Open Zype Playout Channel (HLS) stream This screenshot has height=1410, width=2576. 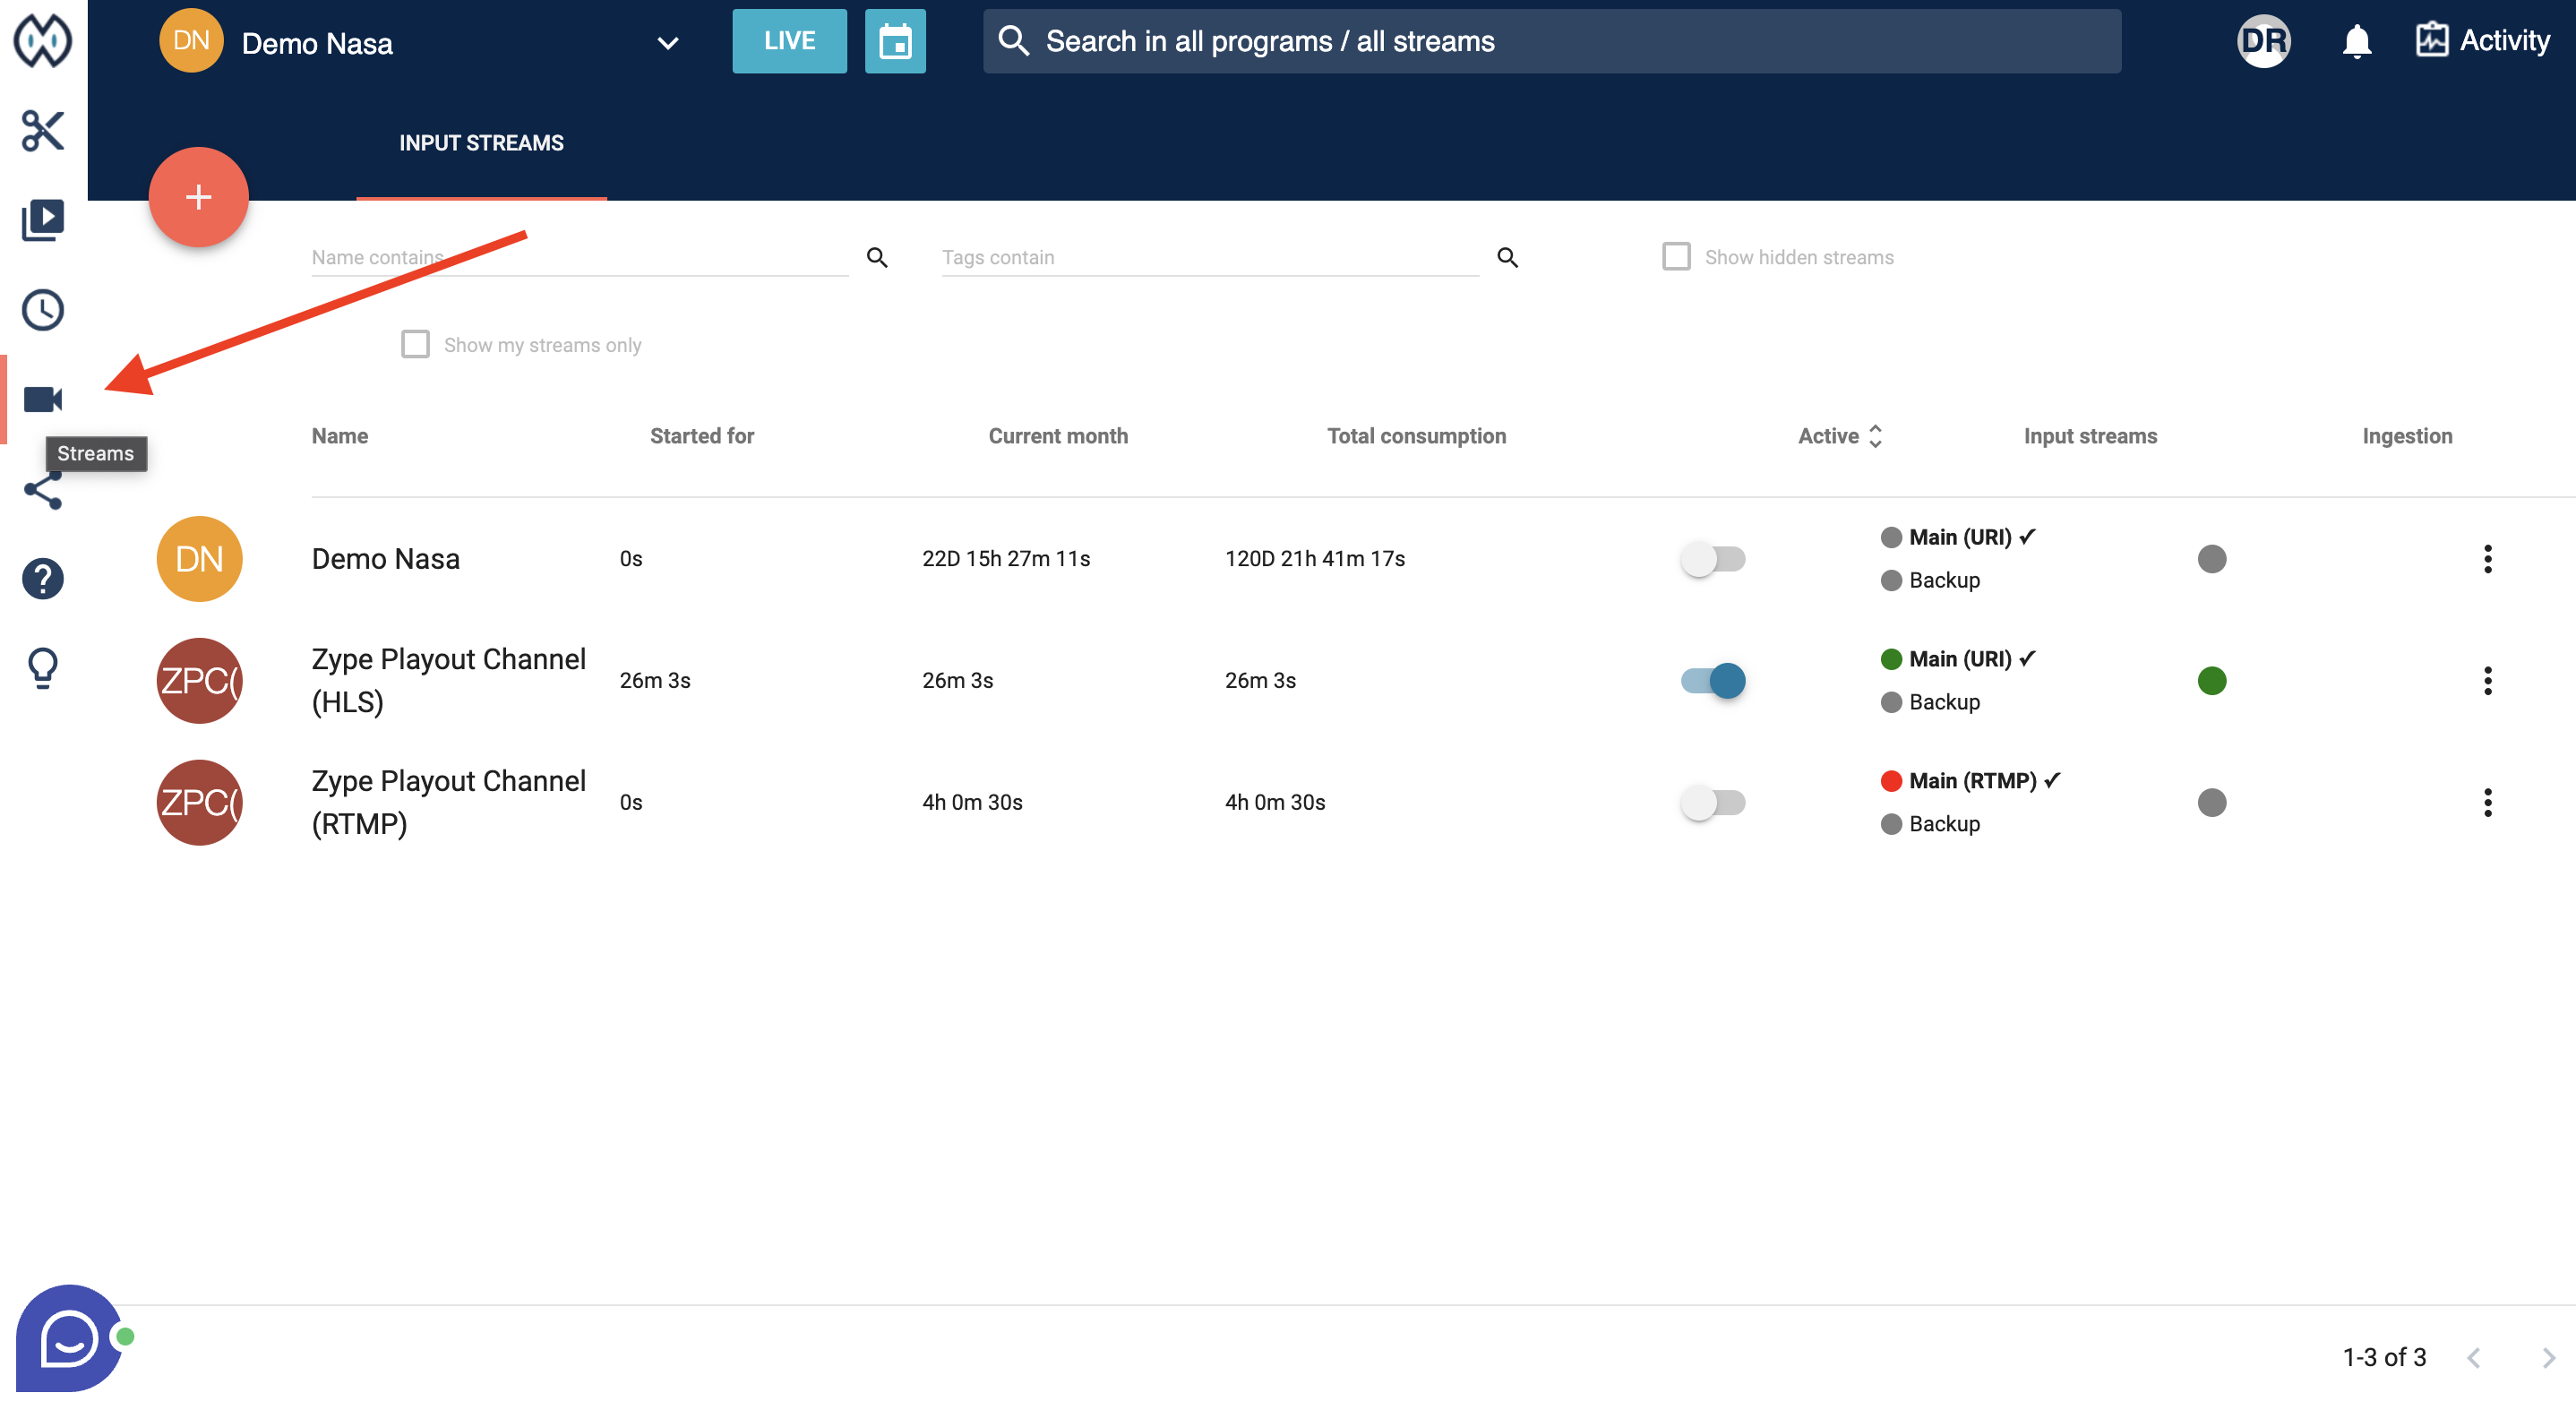(448, 680)
